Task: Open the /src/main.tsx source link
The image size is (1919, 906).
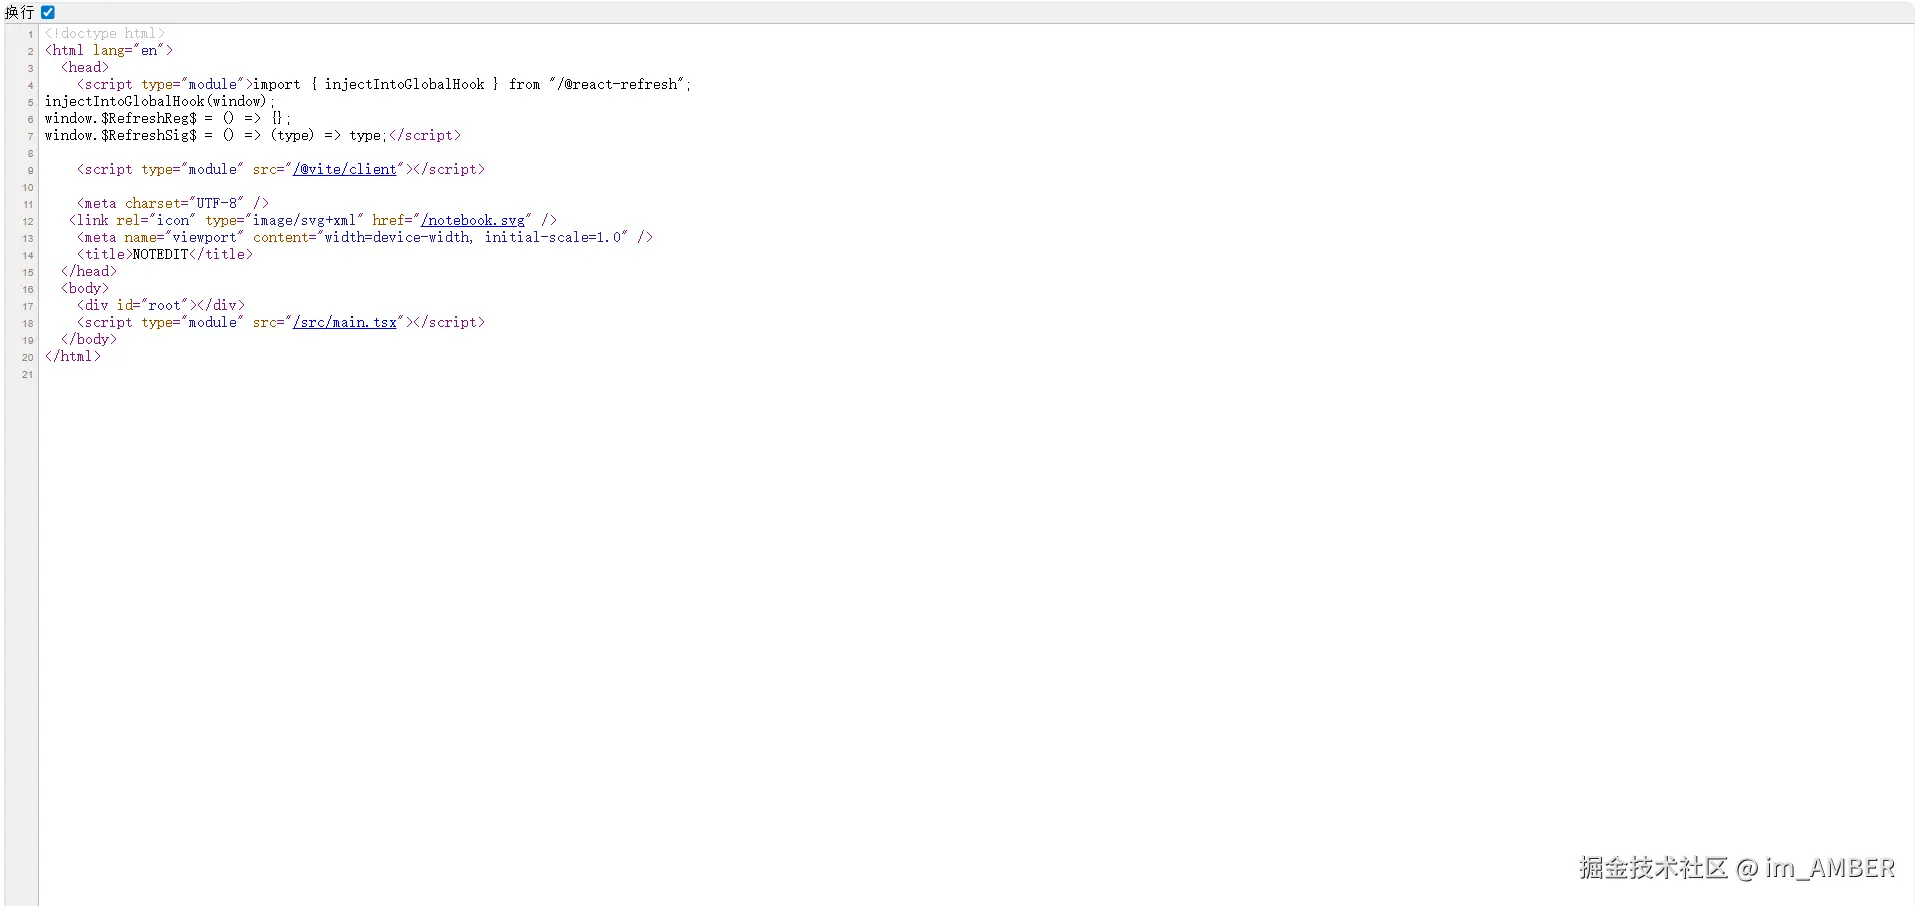Action: point(345,322)
